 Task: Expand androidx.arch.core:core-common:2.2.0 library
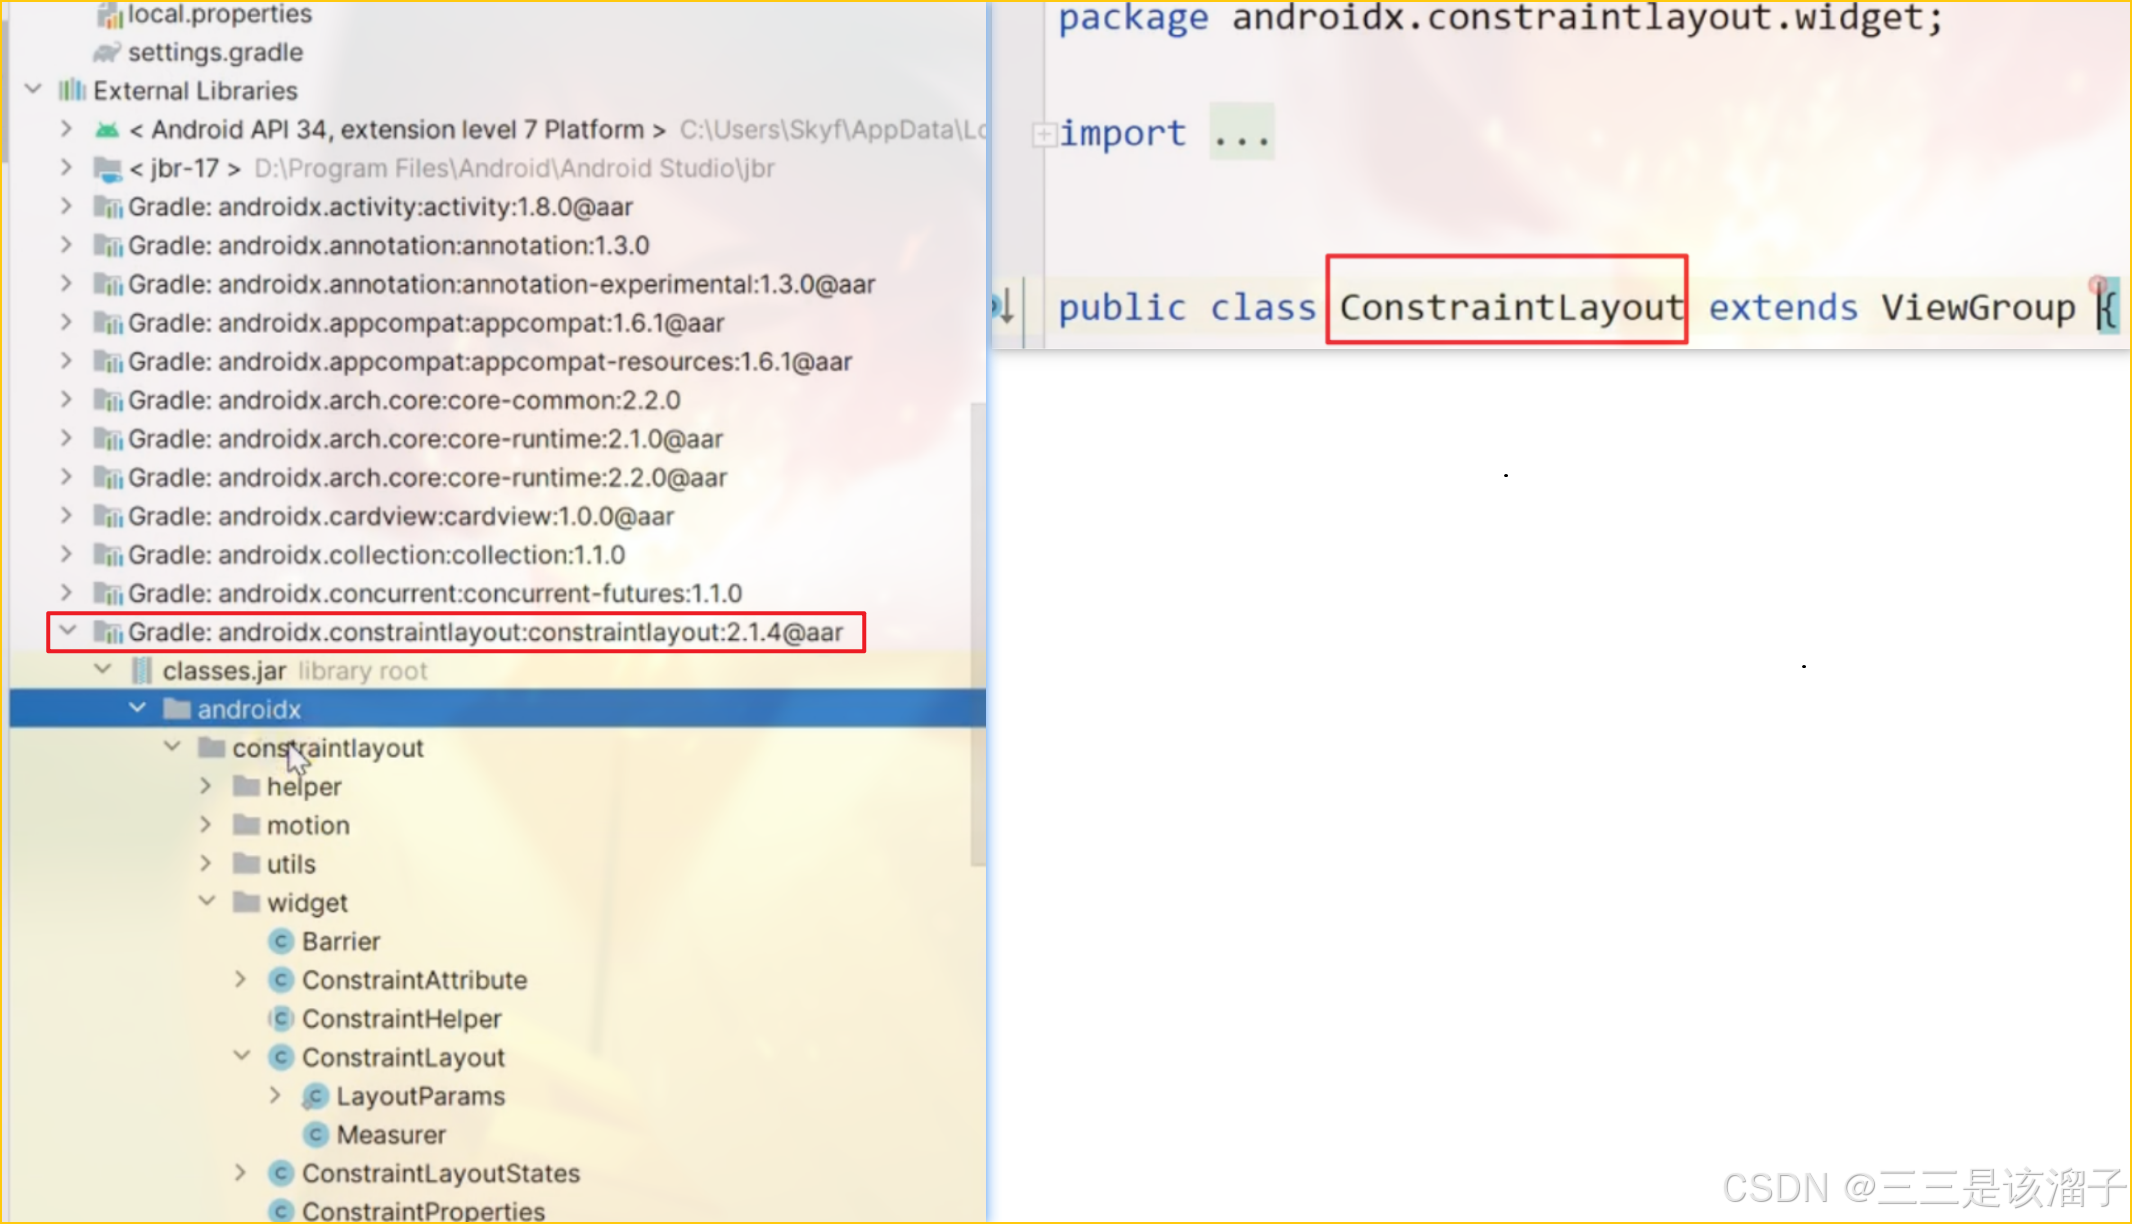66,400
